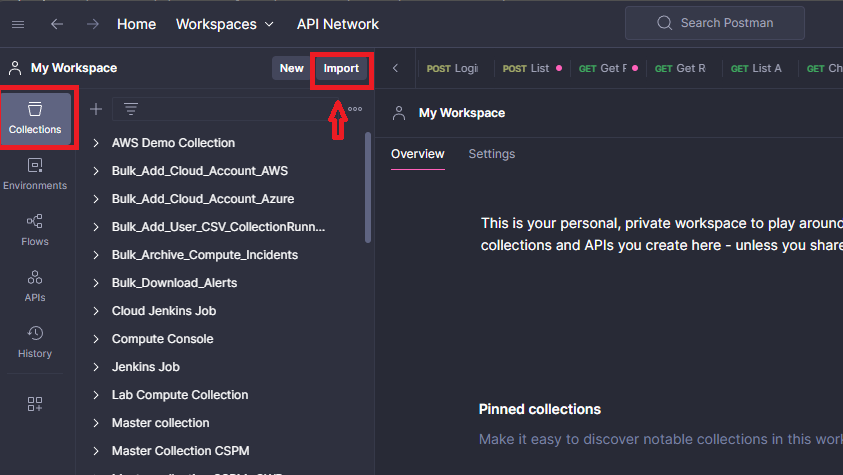Open the APIs sidebar panel
Image resolution: width=843 pixels, height=475 pixels.
[35, 286]
